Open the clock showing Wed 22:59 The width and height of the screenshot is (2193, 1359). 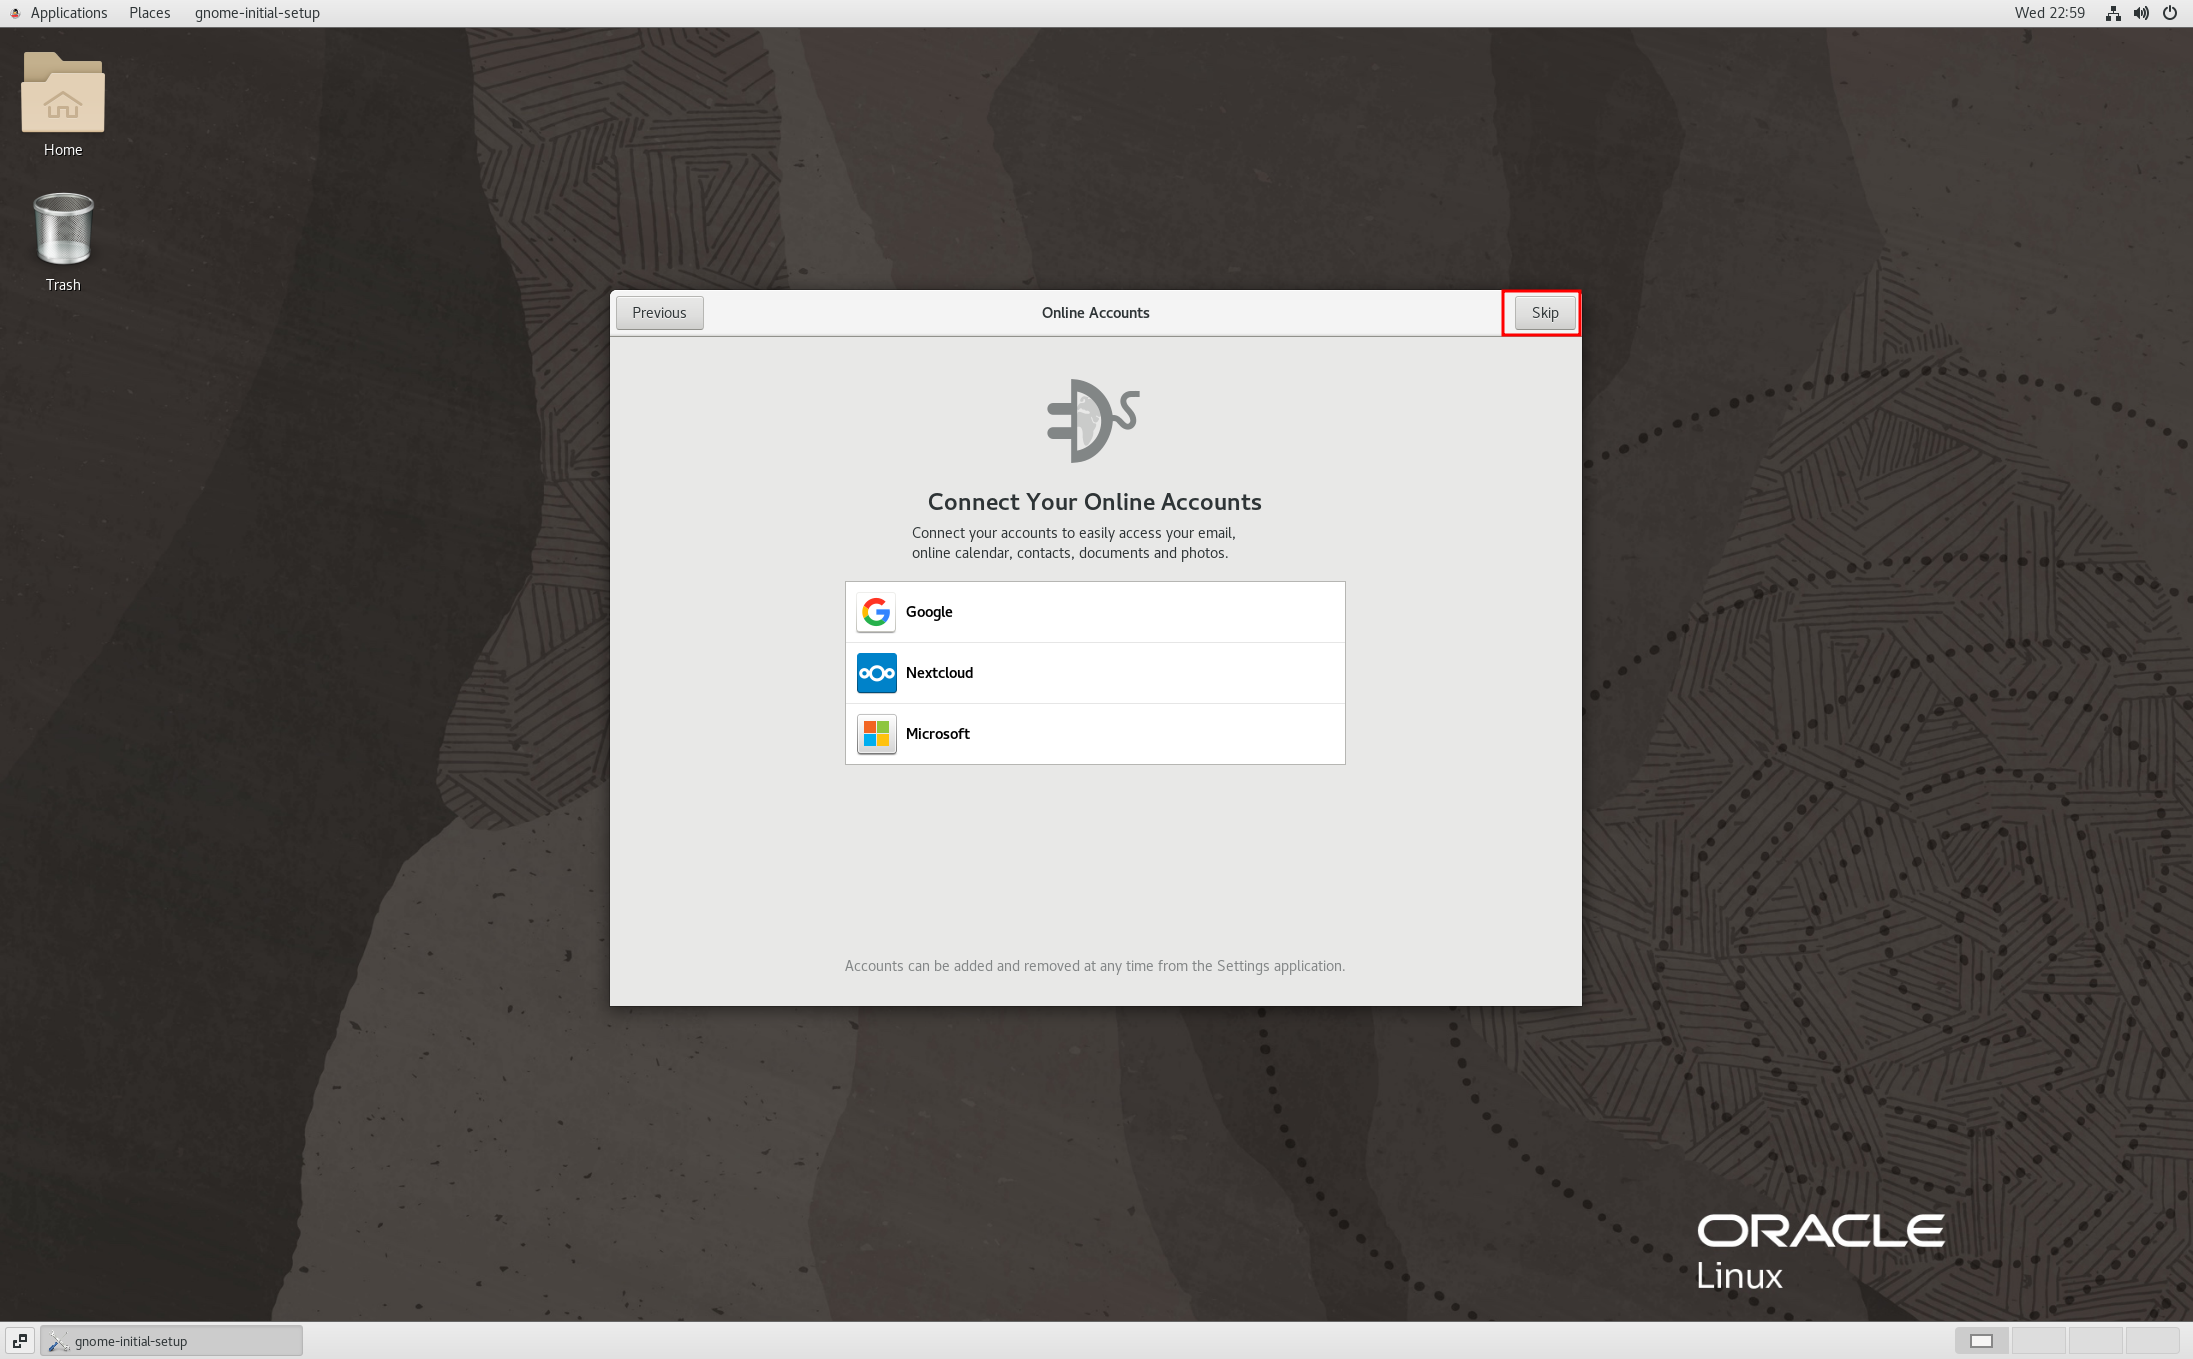(x=2049, y=13)
